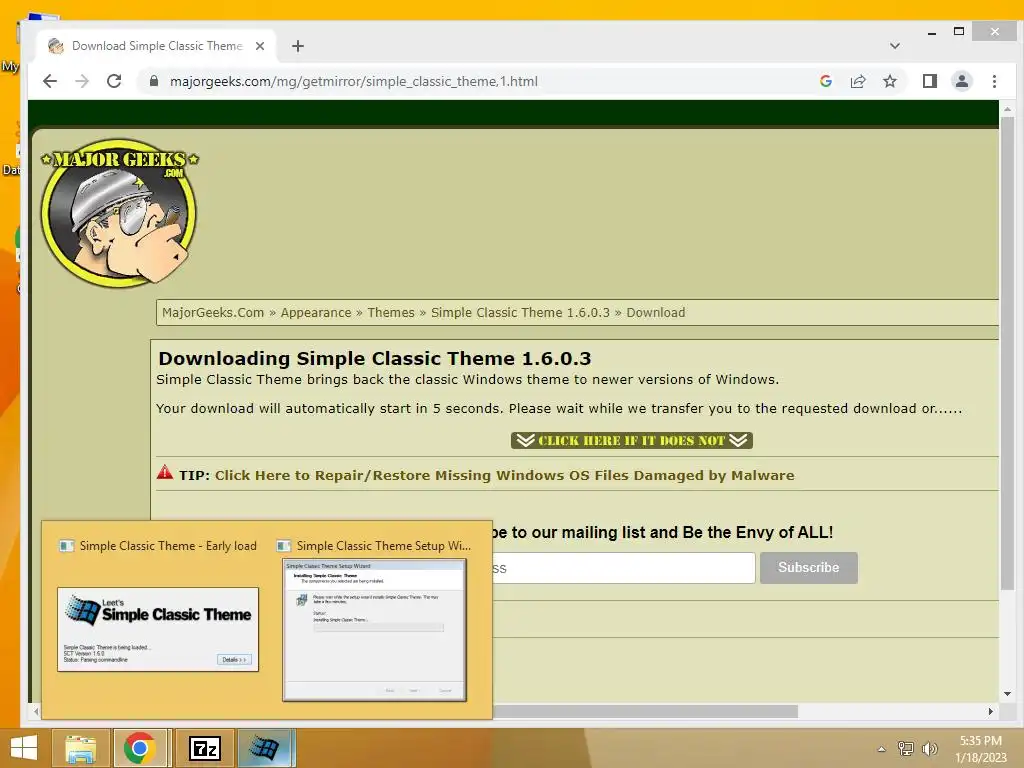Open 7-Zip from the taskbar
1024x768 pixels.
click(204, 748)
